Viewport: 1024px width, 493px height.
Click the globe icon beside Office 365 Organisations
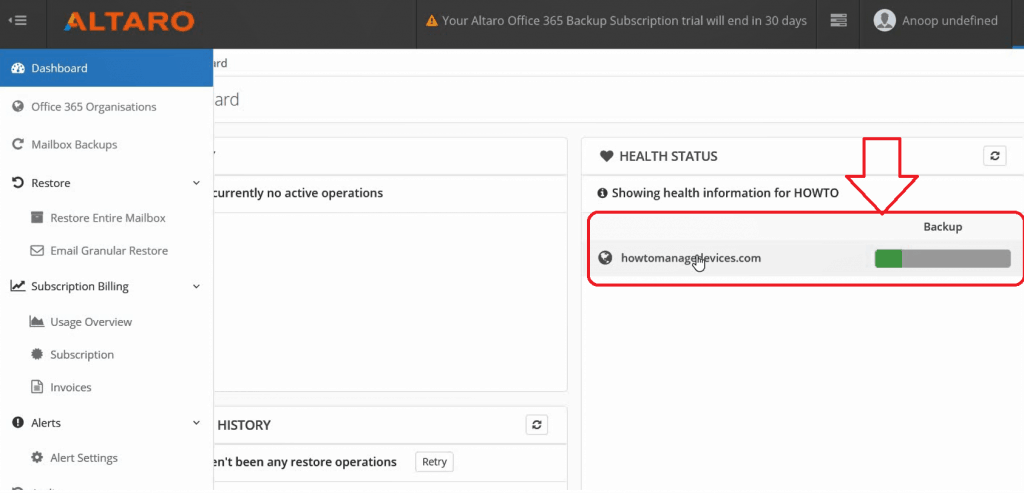(18, 106)
